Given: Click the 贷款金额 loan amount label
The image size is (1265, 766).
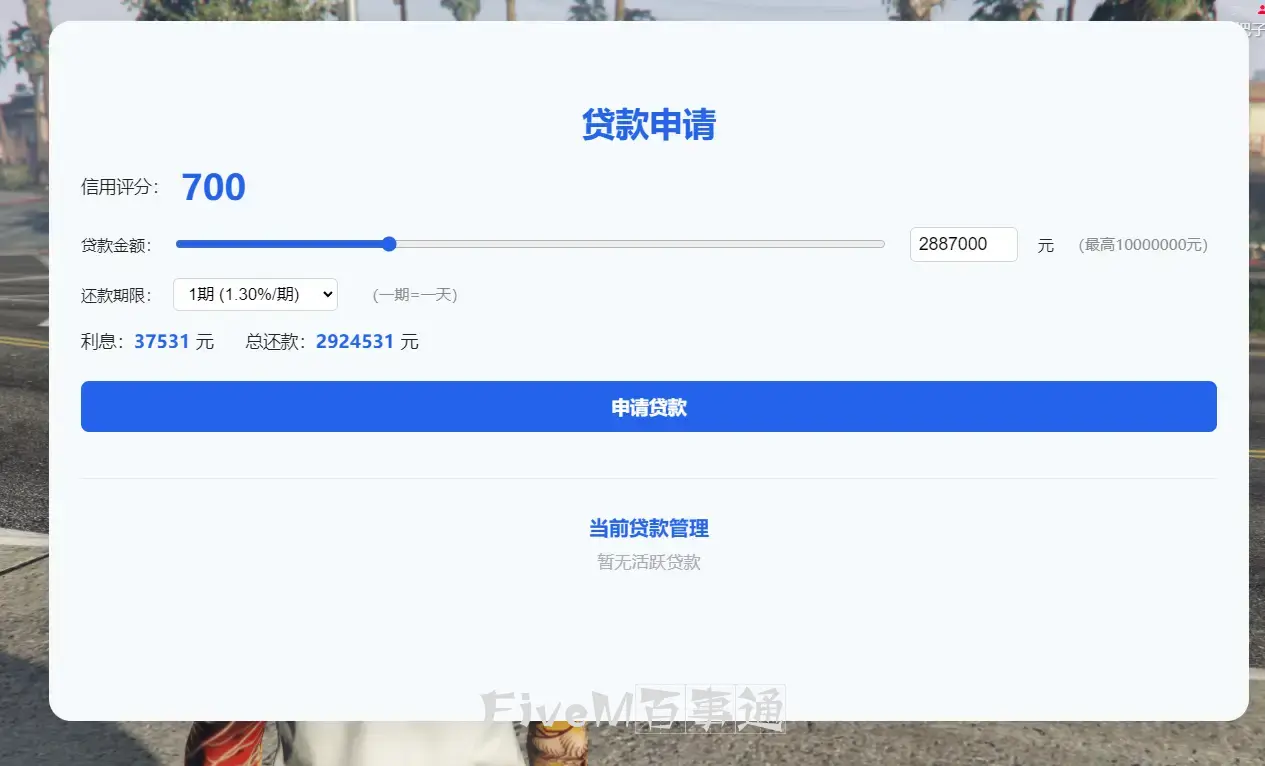Looking at the screenshot, I should click(x=115, y=244).
